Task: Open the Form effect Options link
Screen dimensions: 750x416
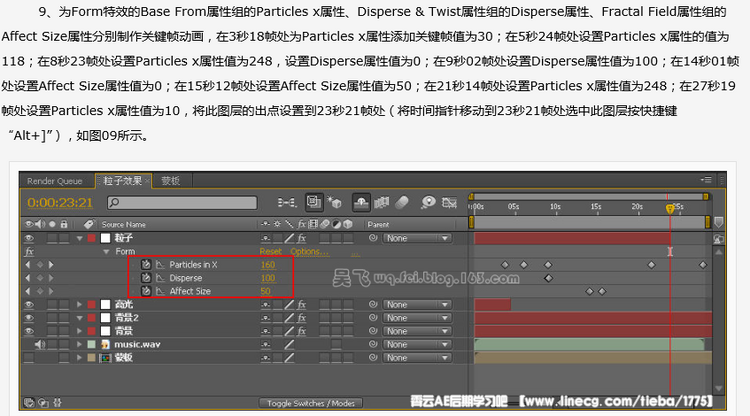Action: (309, 252)
